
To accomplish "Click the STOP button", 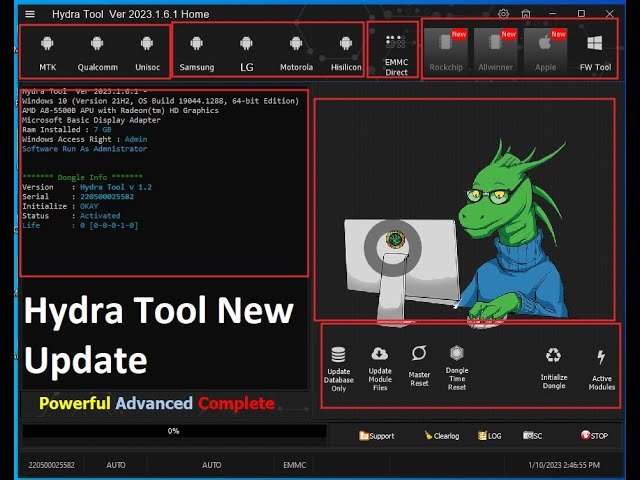I will (x=594, y=436).
